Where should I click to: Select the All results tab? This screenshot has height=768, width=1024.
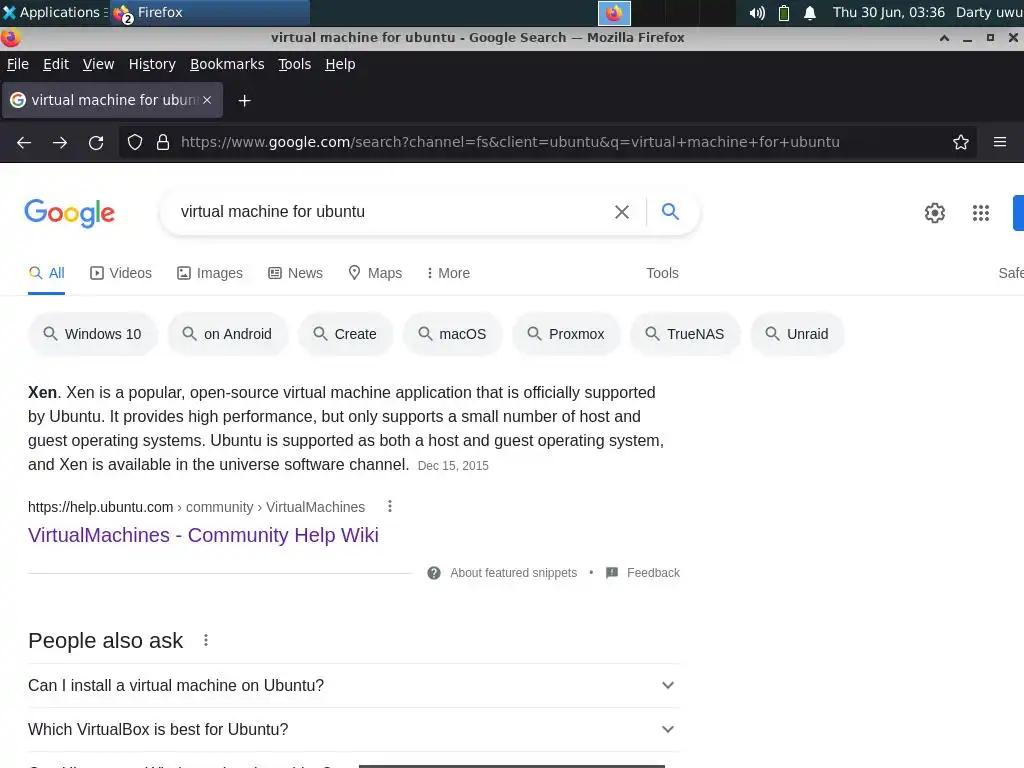46,273
